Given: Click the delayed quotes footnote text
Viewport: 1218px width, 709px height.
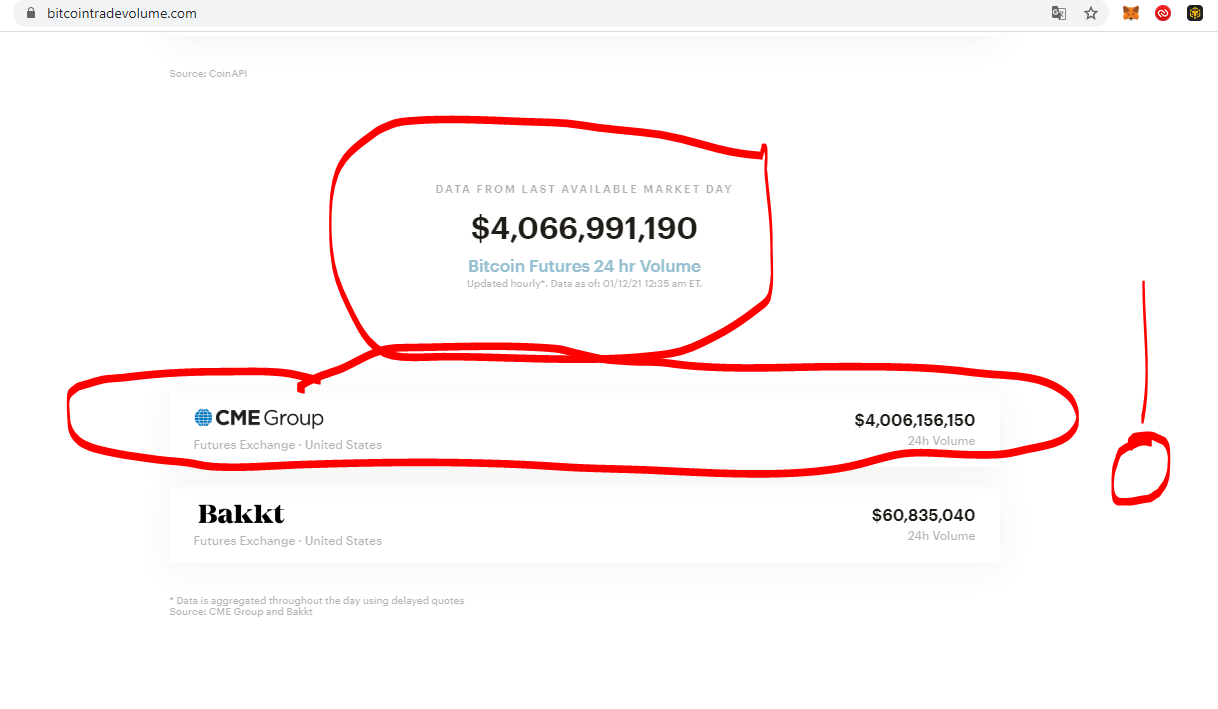Looking at the screenshot, I should click(316, 600).
